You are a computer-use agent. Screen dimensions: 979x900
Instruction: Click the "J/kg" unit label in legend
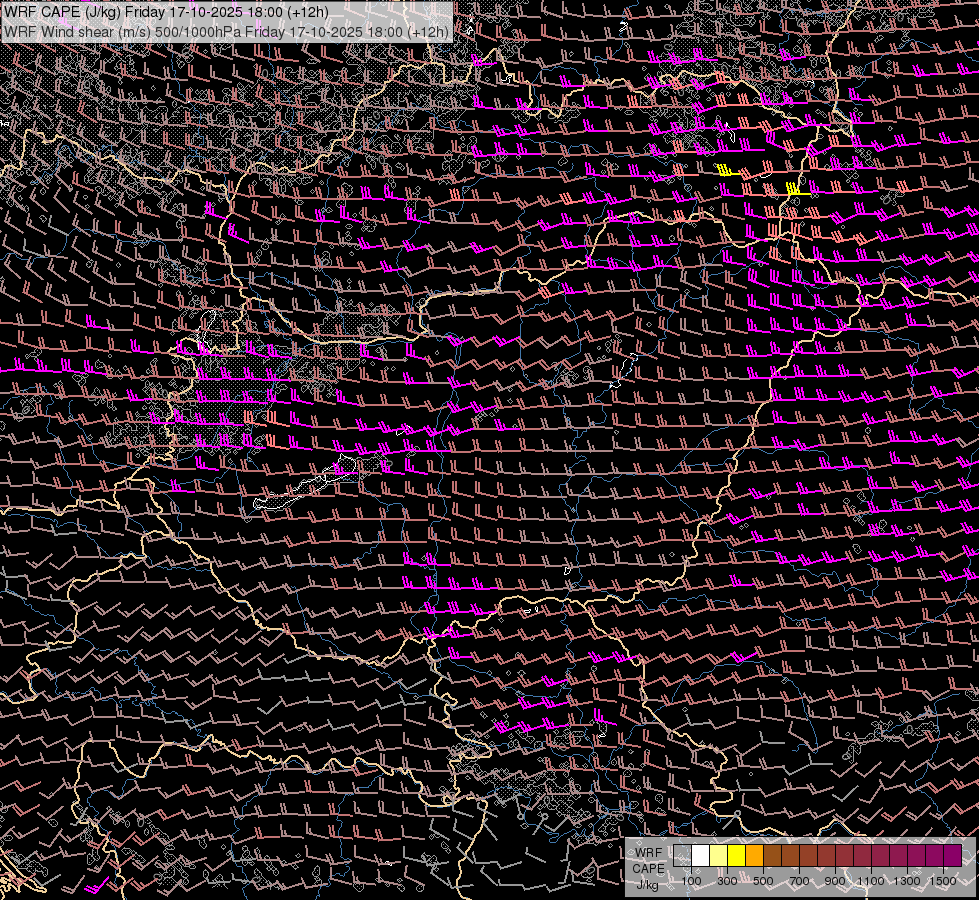coord(647,884)
